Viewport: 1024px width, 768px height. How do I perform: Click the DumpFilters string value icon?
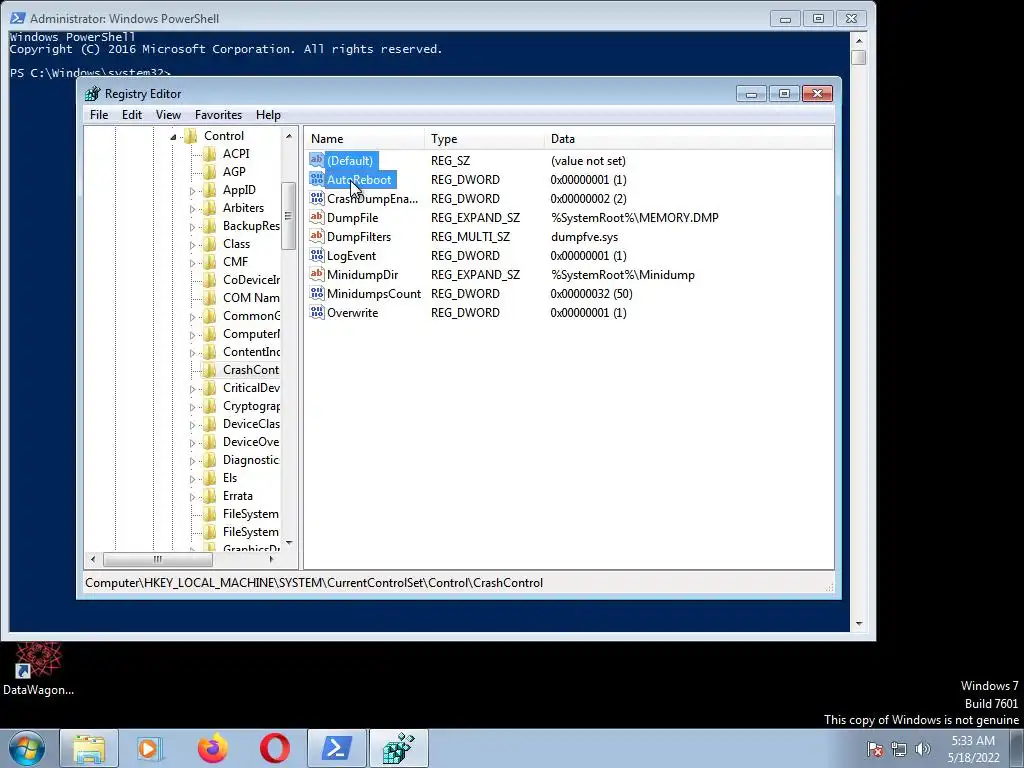tap(317, 236)
